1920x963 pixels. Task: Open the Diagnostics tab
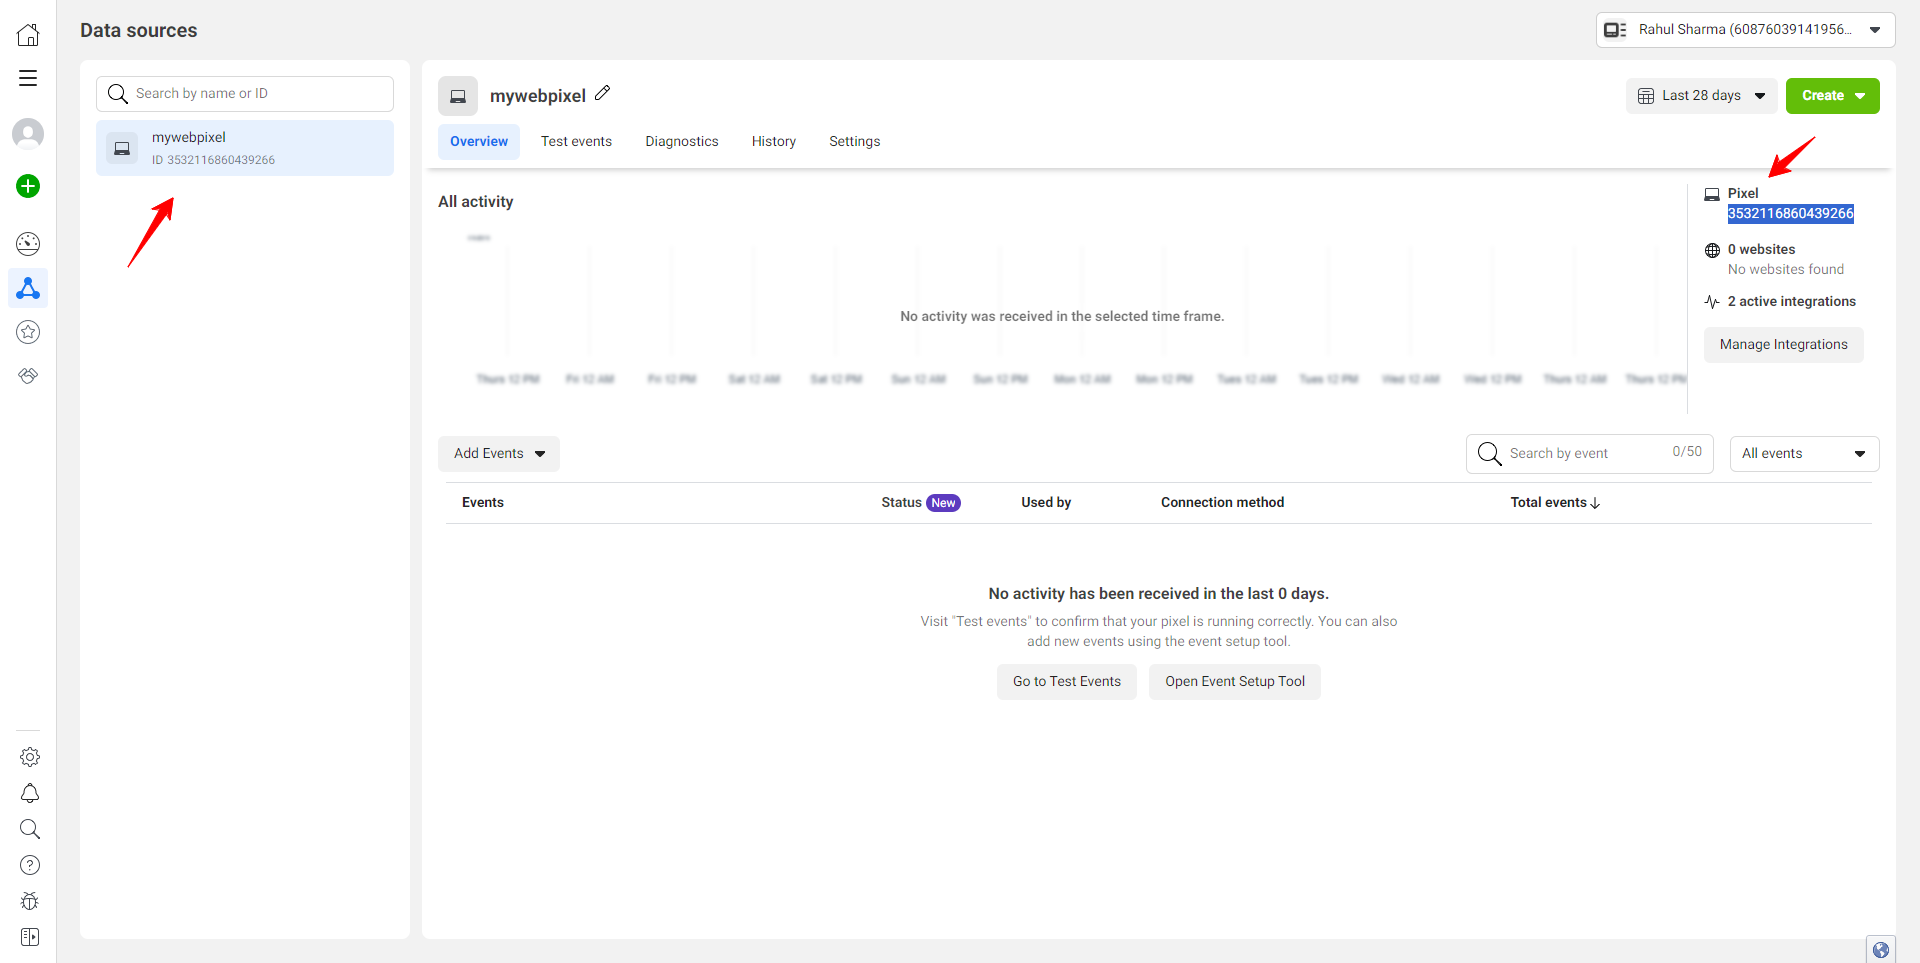click(682, 142)
